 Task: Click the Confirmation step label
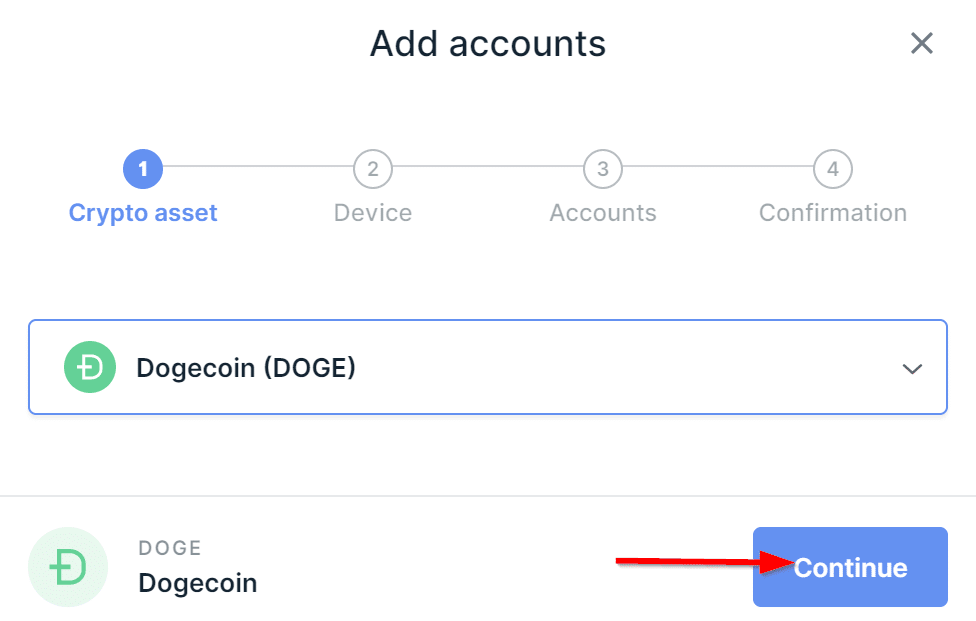point(832,213)
